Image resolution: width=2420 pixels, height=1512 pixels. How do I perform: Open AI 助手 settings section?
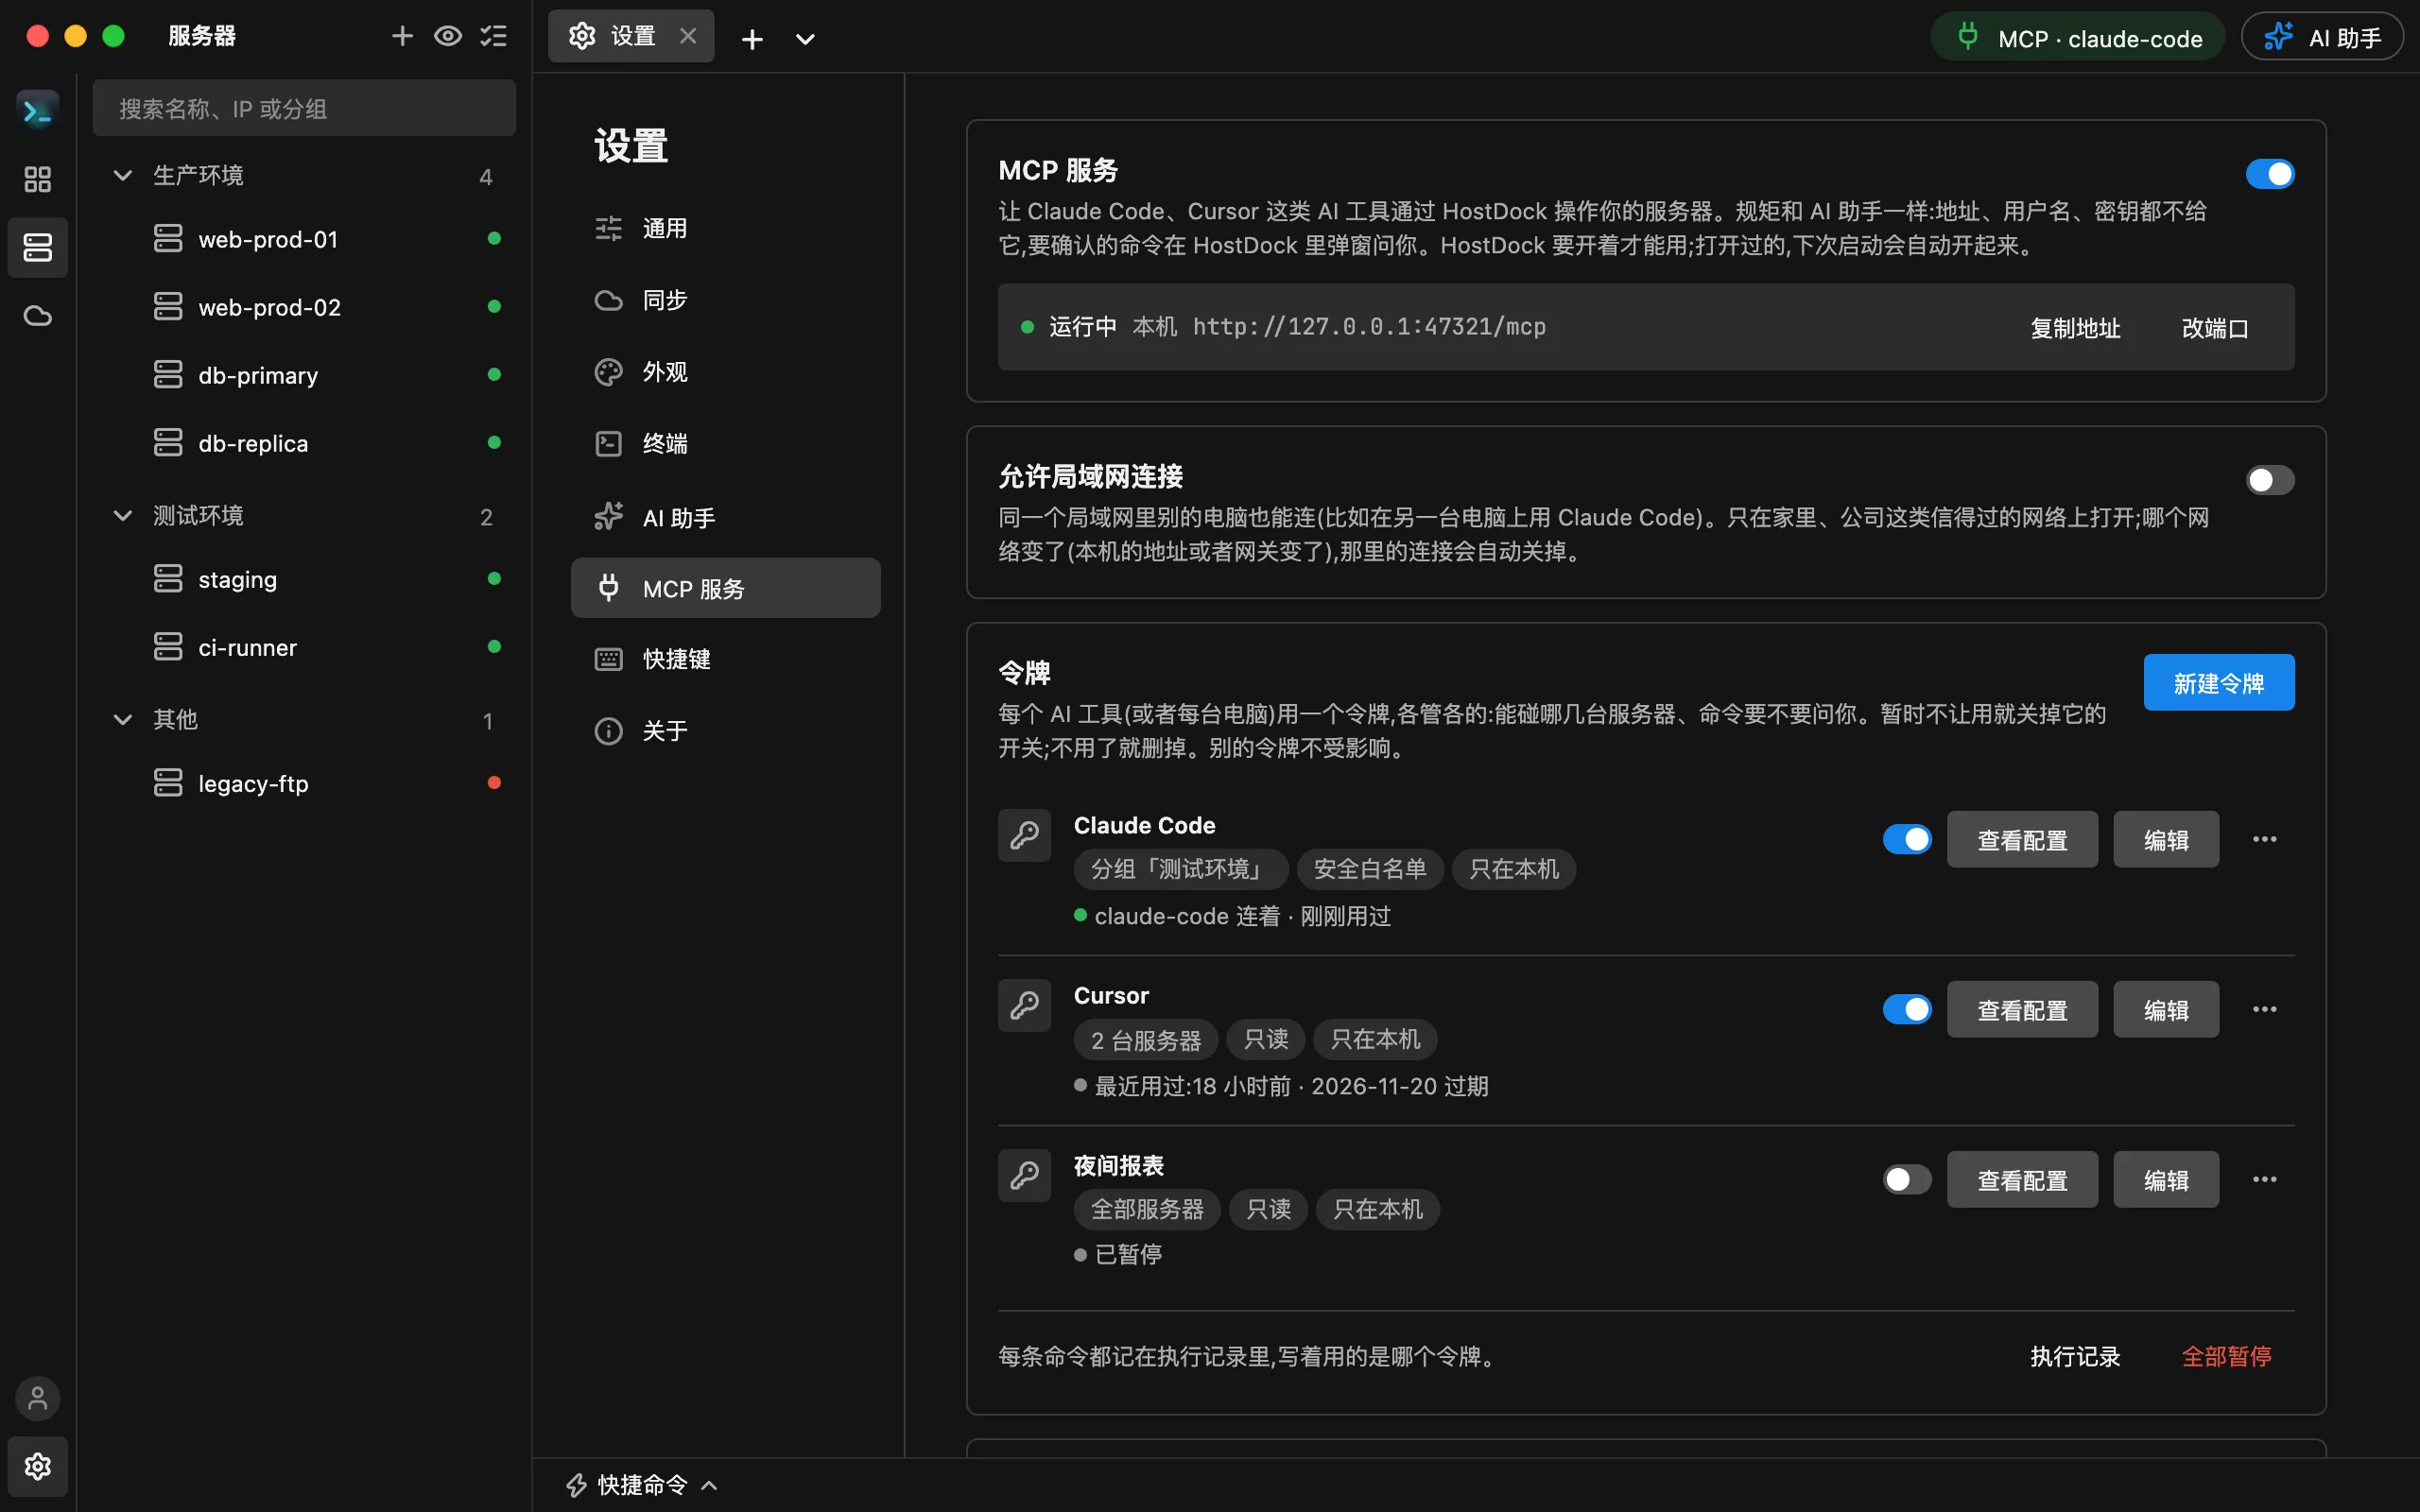pos(725,517)
